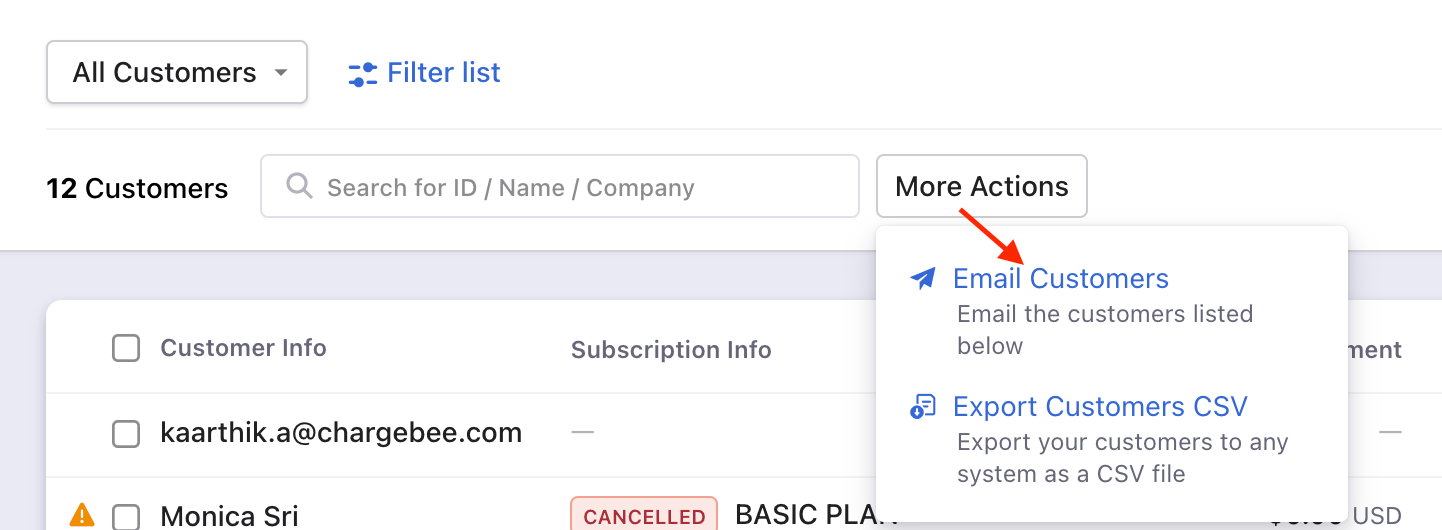Click the CSV export document icon
This screenshot has height=530, width=1442.
[x=923, y=407]
